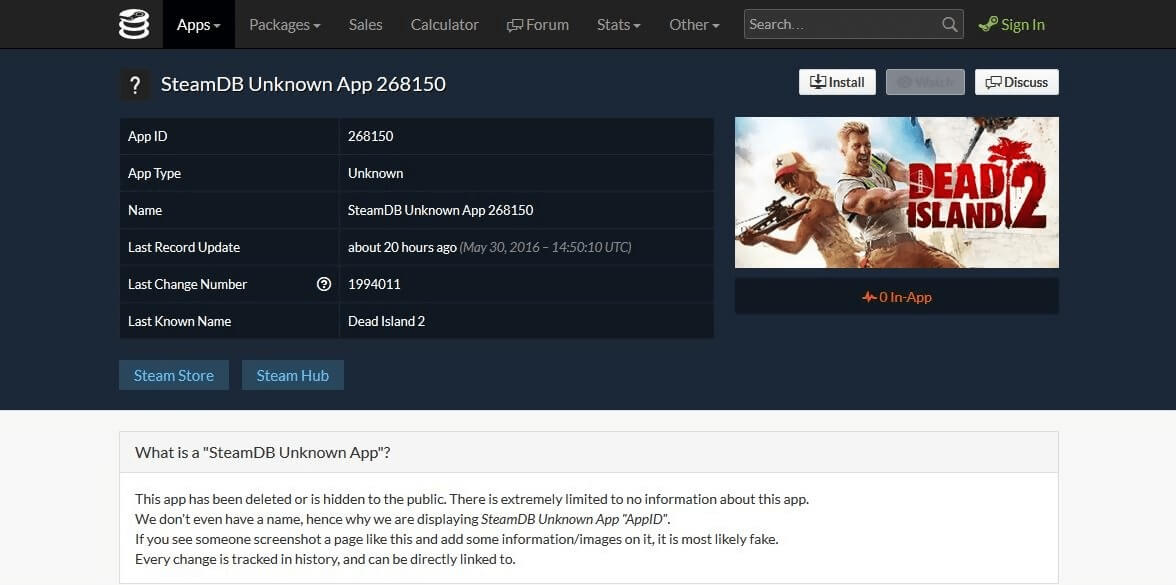
Task: Click the Install button
Action: click(837, 82)
